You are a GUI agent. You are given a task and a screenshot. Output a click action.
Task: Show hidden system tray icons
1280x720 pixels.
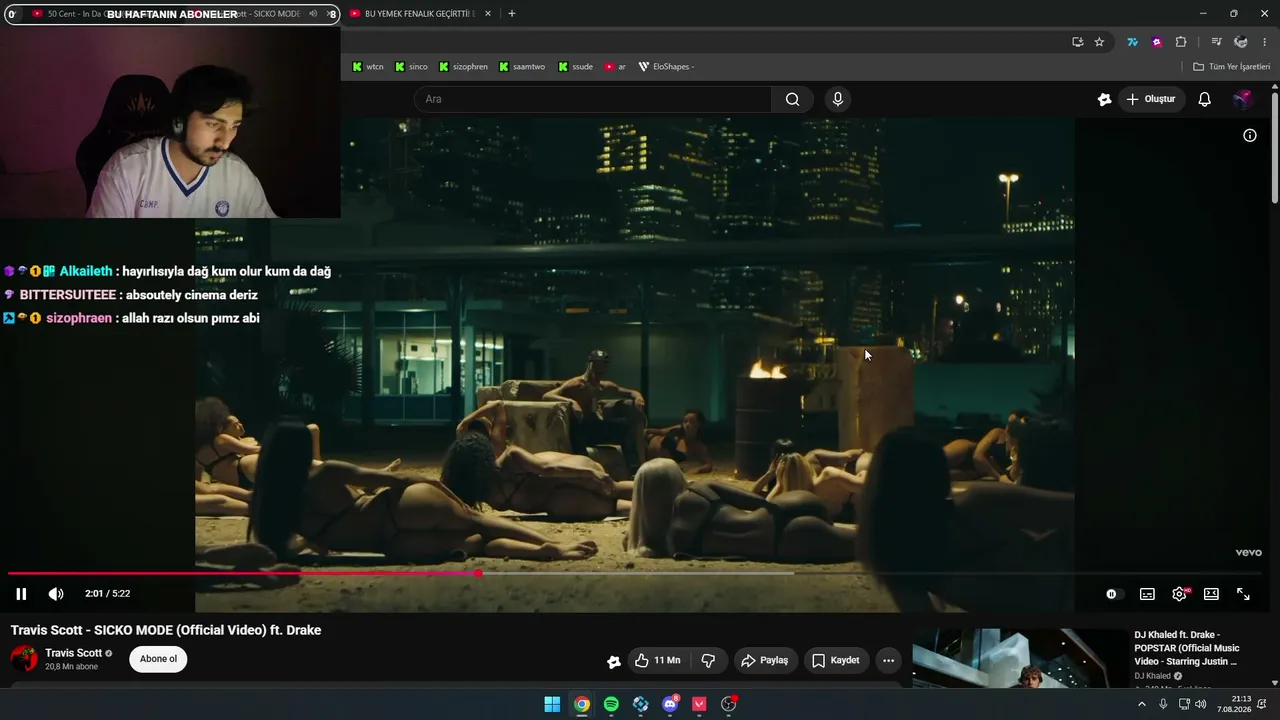pyautogui.click(x=1142, y=704)
